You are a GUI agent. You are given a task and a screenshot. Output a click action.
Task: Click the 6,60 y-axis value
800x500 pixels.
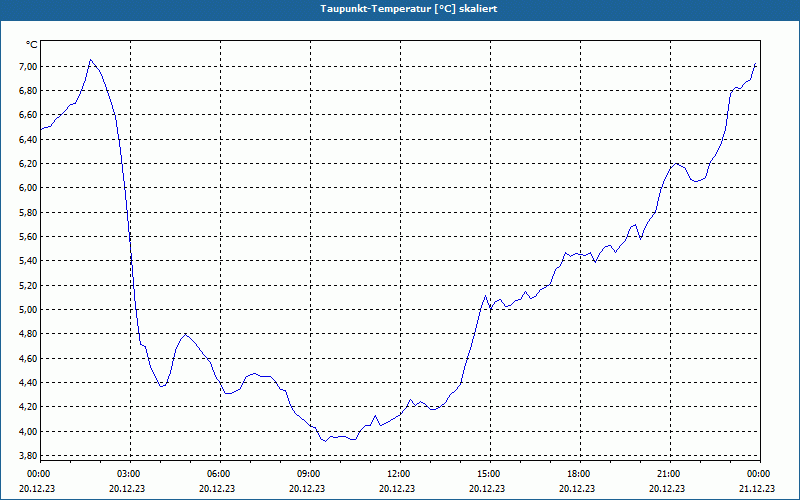(27, 115)
